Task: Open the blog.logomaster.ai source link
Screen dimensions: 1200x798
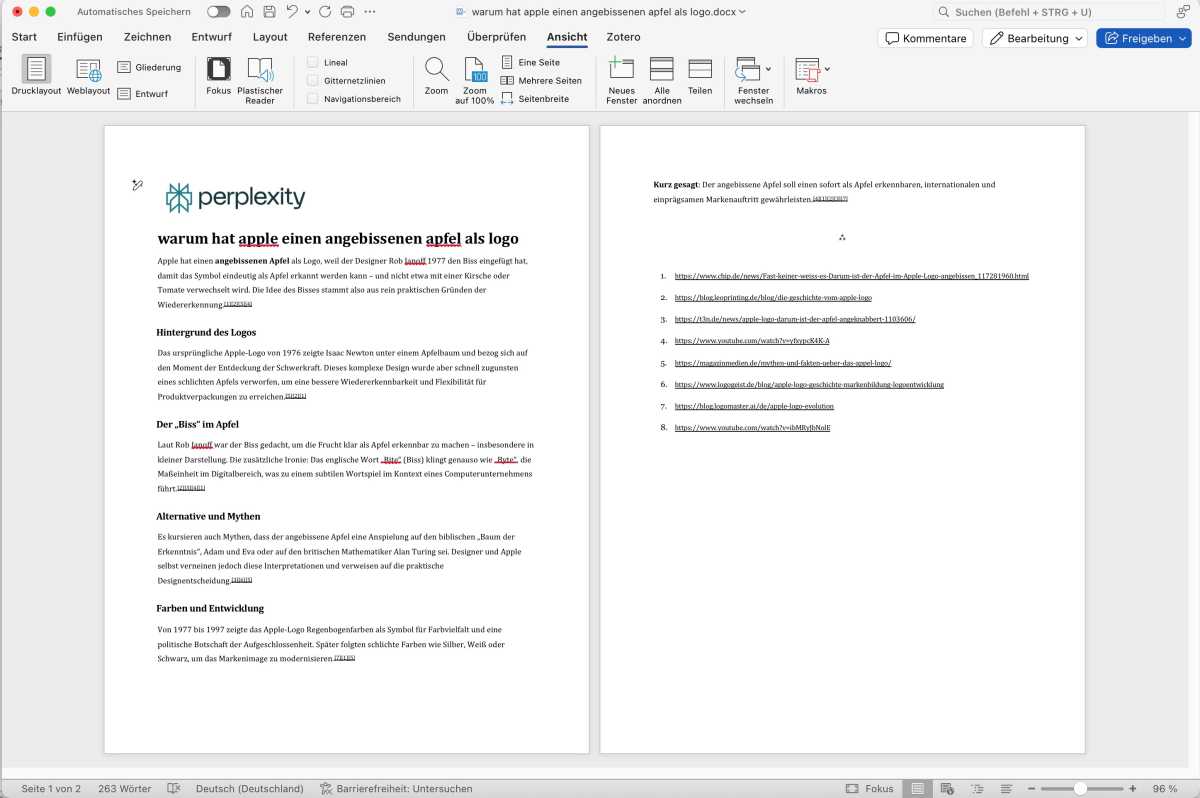Action: point(754,406)
